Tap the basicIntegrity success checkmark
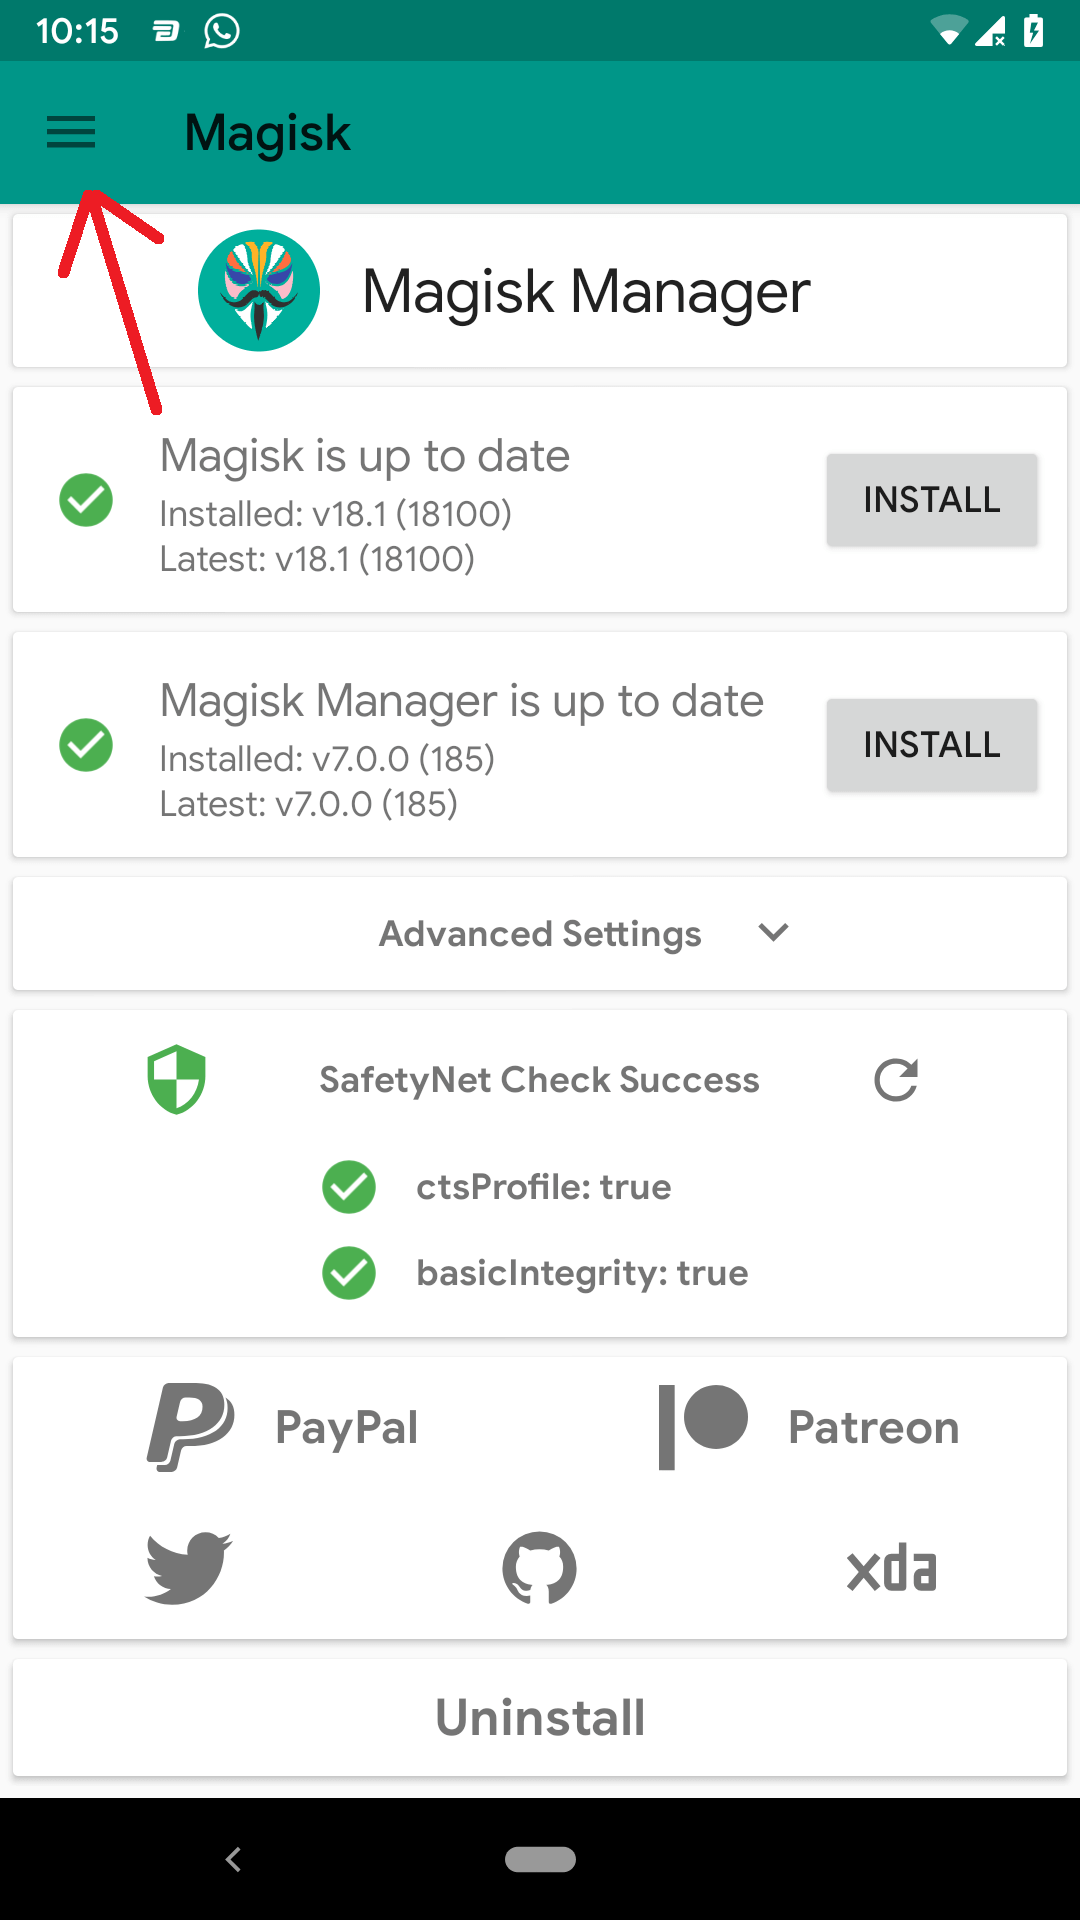This screenshot has height=1920, width=1080. point(348,1273)
